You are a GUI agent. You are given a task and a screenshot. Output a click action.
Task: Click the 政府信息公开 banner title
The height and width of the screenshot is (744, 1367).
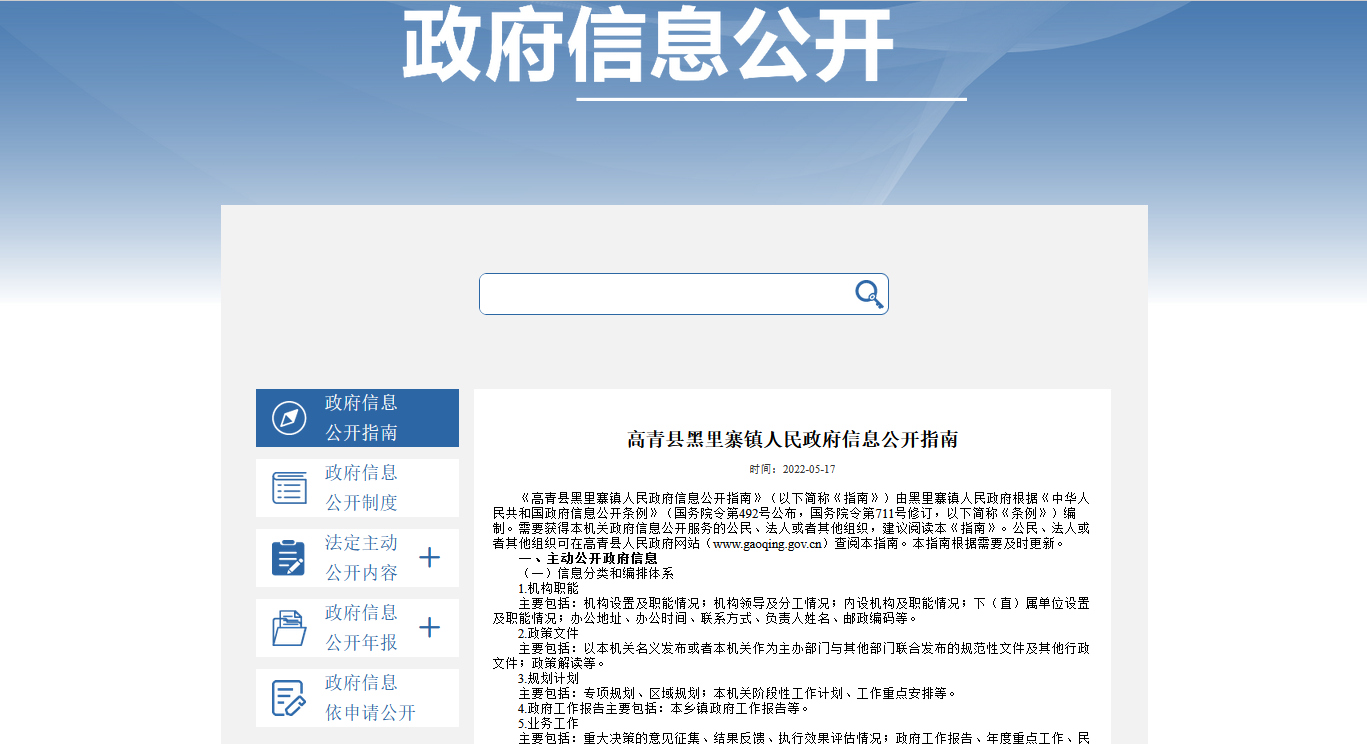tap(648, 45)
